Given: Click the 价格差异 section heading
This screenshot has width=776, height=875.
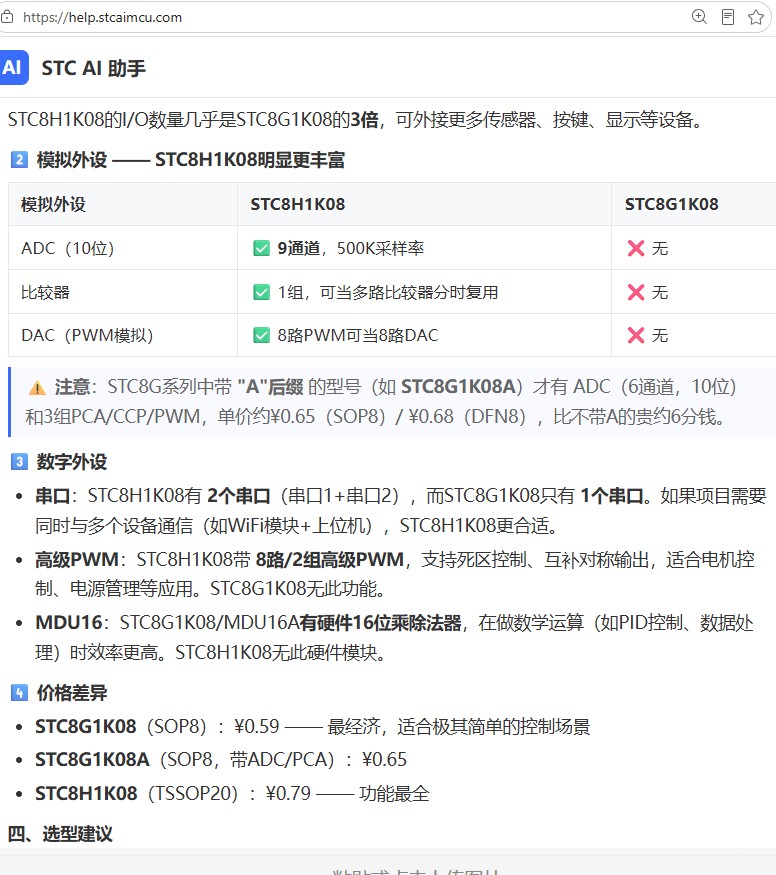Looking at the screenshot, I should (71, 693).
